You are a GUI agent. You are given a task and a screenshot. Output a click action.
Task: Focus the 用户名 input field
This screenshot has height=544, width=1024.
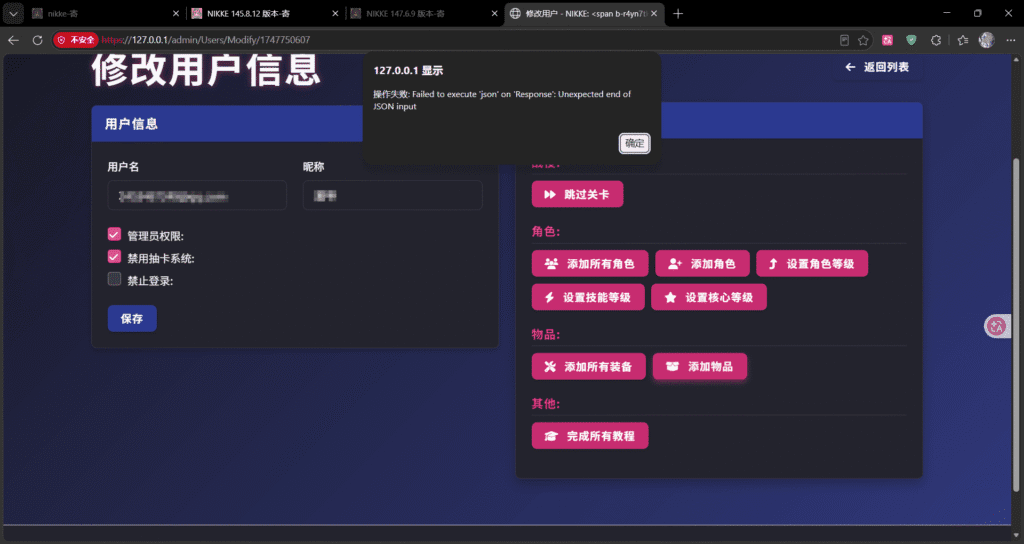(197, 195)
